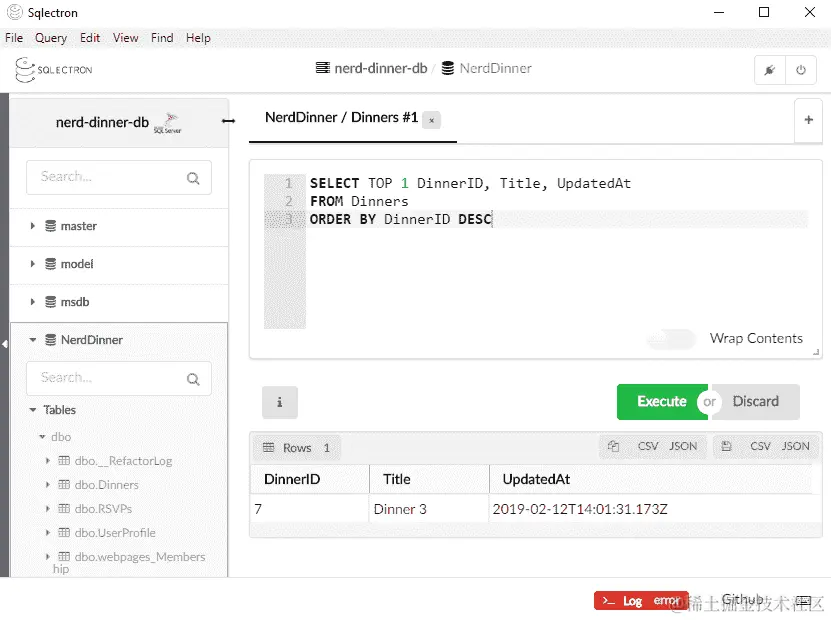831x620 pixels.
Task: Collapse the Tables section
Action: click(33, 410)
